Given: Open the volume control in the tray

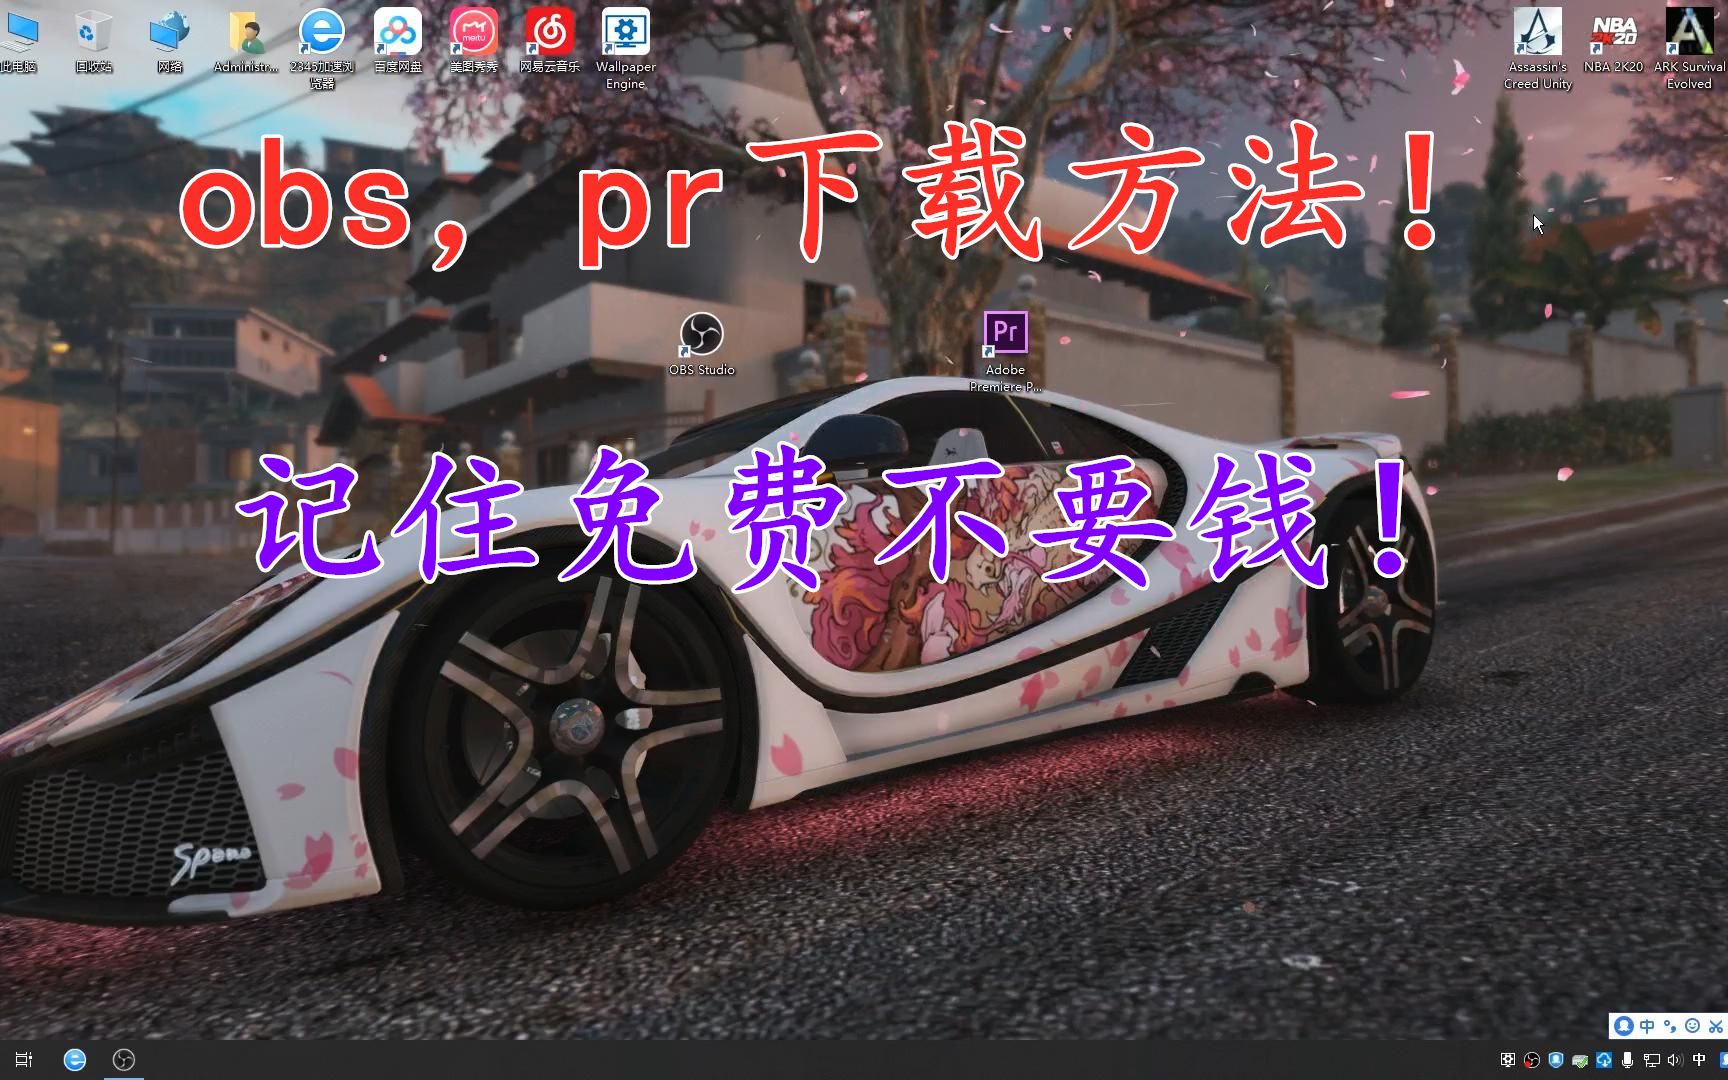Looking at the screenshot, I should click(x=1675, y=1060).
